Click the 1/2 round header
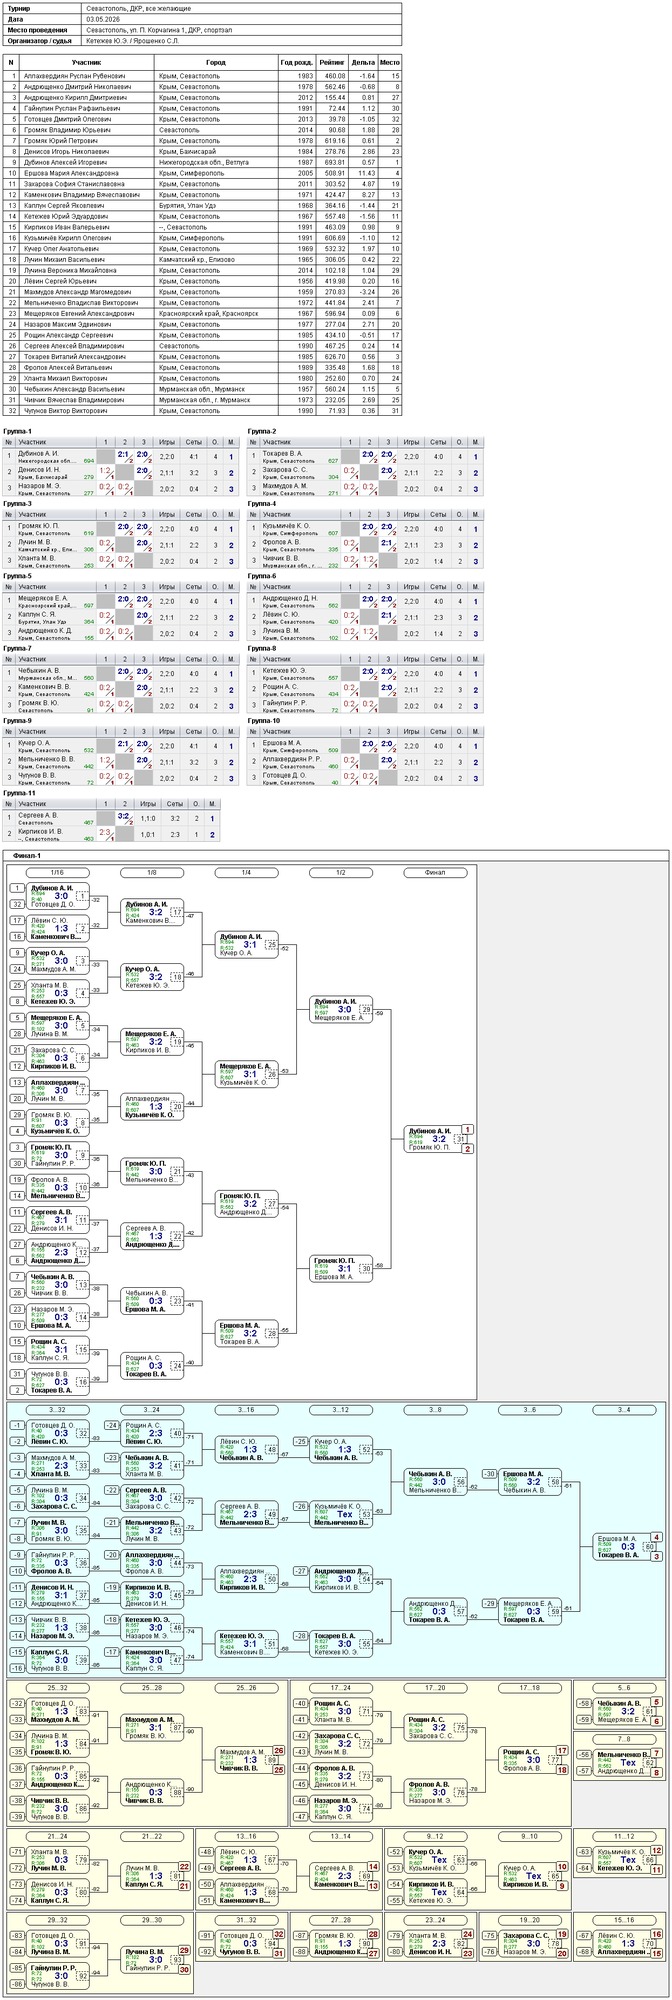Viewport: 672px width, 2000px height. pos(341,873)
